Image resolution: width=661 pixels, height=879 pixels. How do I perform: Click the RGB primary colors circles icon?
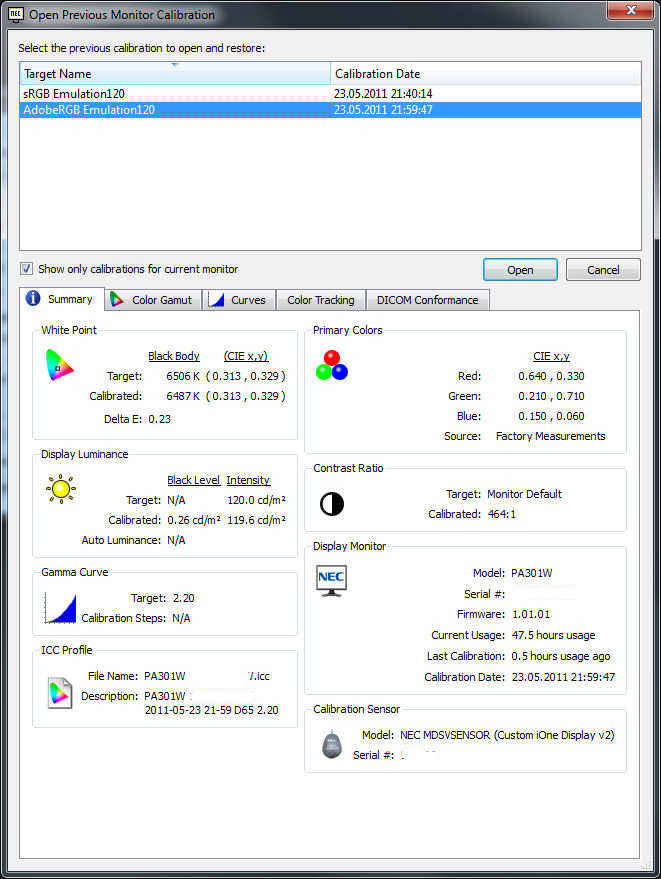click(331, 365)
